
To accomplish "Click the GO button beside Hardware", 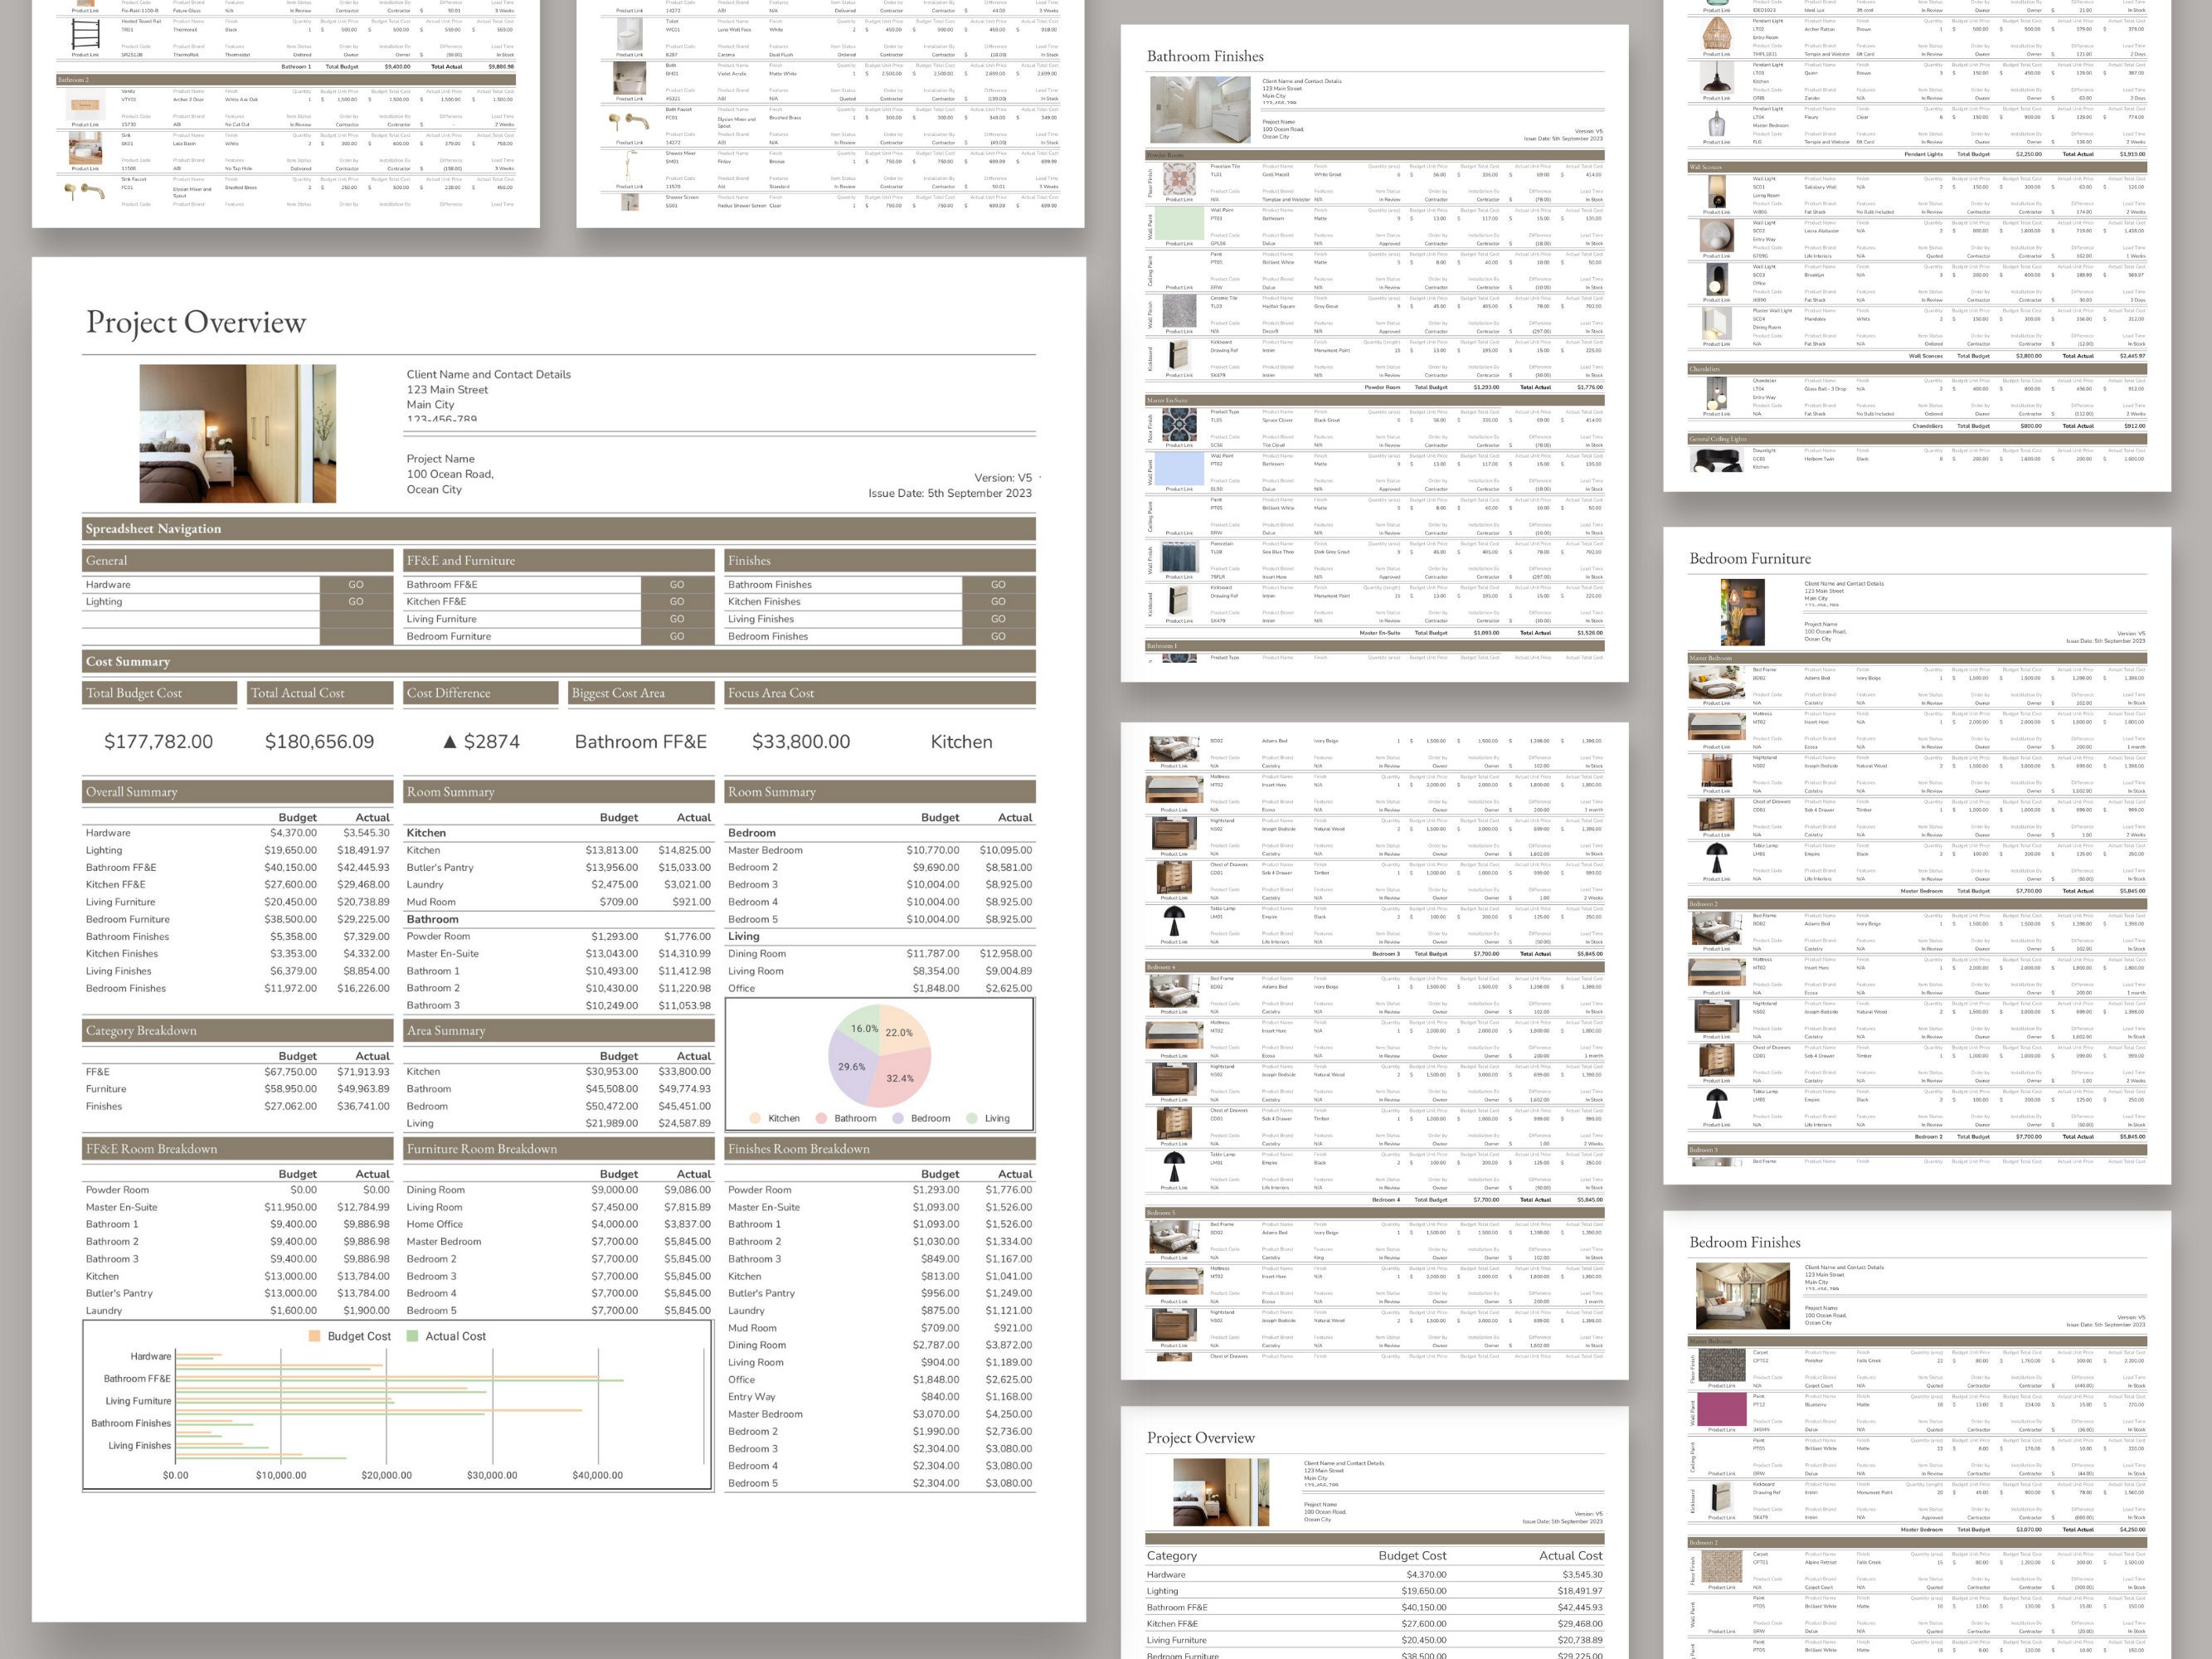I will pyautogui.click(x=356, y=584).
